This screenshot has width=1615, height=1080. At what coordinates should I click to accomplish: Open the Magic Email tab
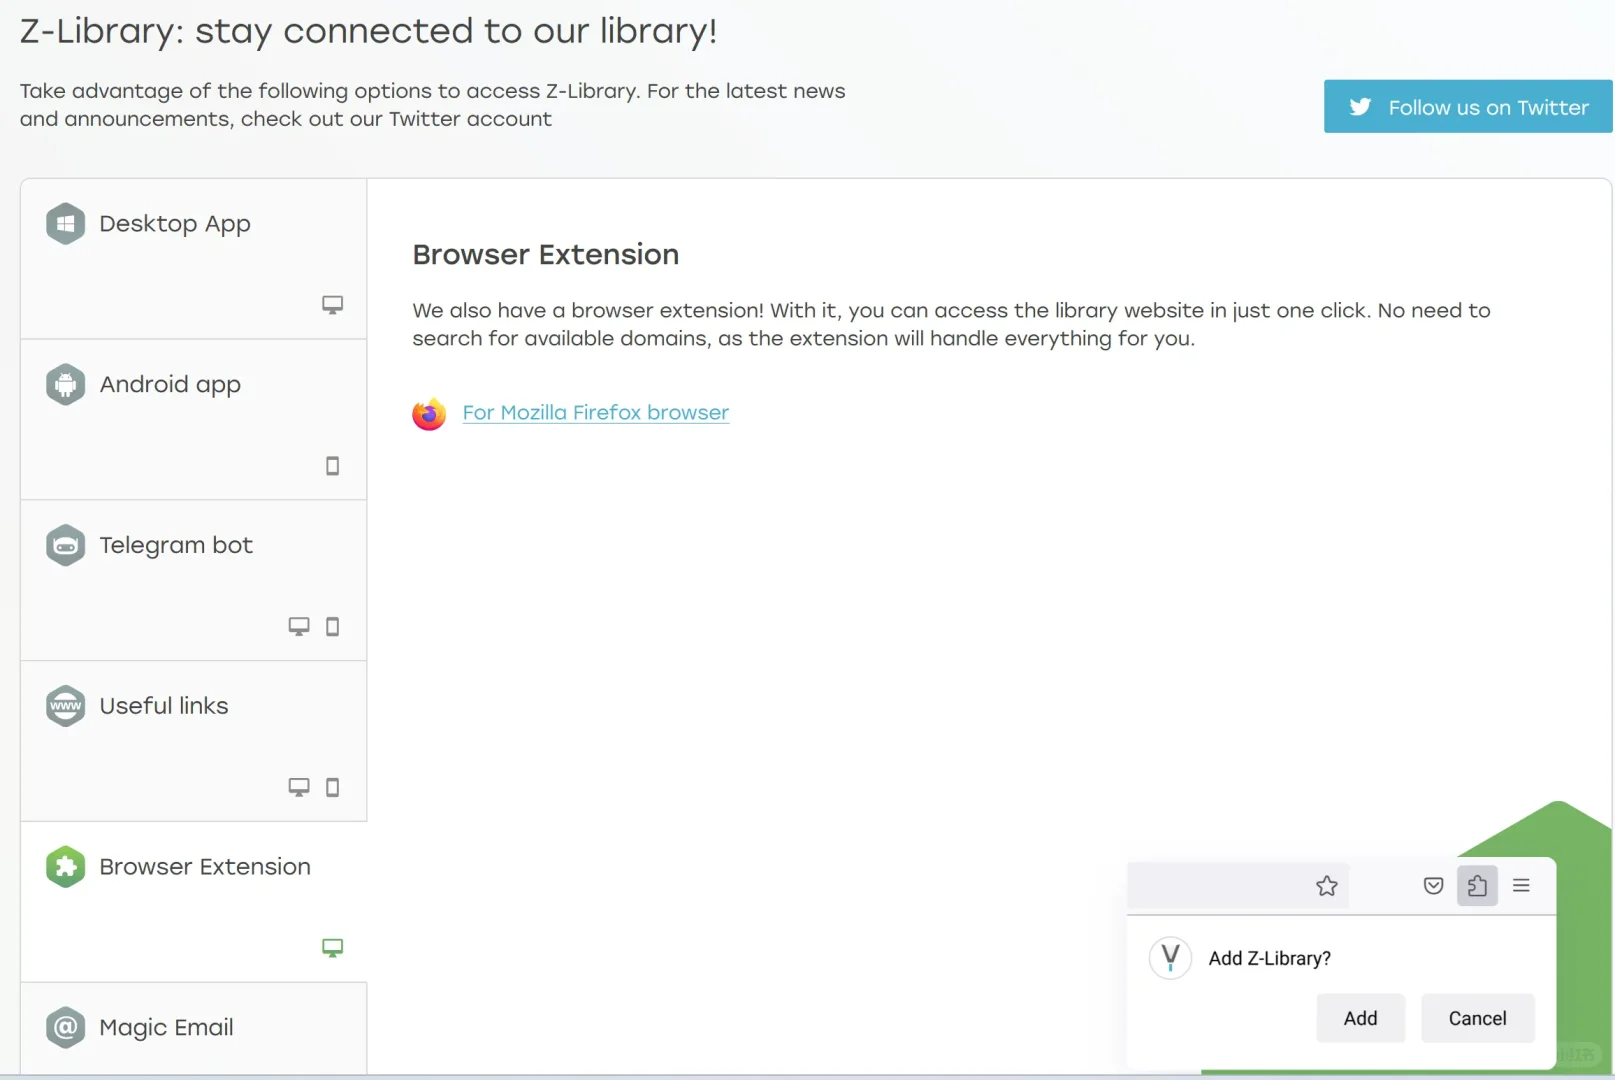tap(193, 1029)
